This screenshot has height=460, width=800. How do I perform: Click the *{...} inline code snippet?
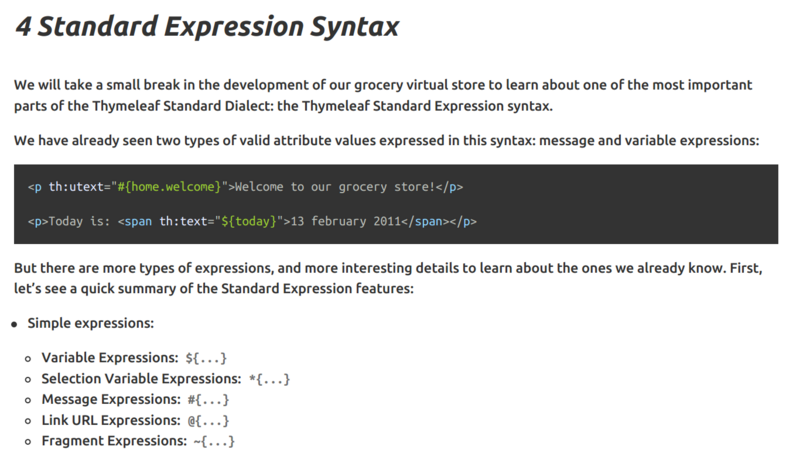point(270,378)
